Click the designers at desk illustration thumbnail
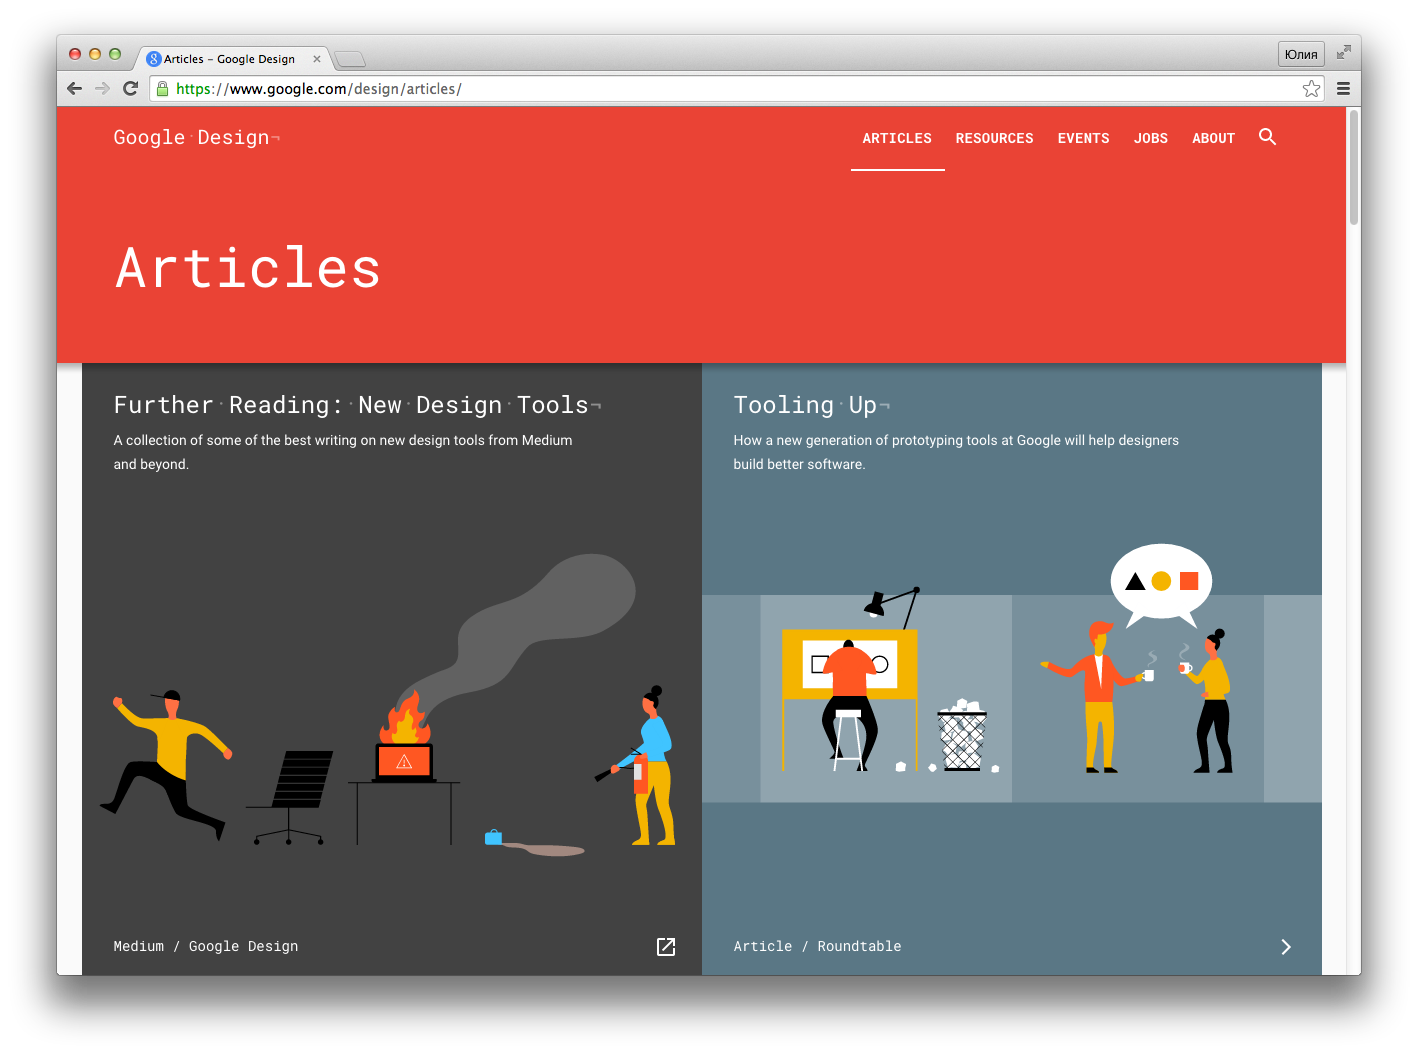Image resolution: width=1418 pixels, height=1054 pixels. [x=1012, y=672]
